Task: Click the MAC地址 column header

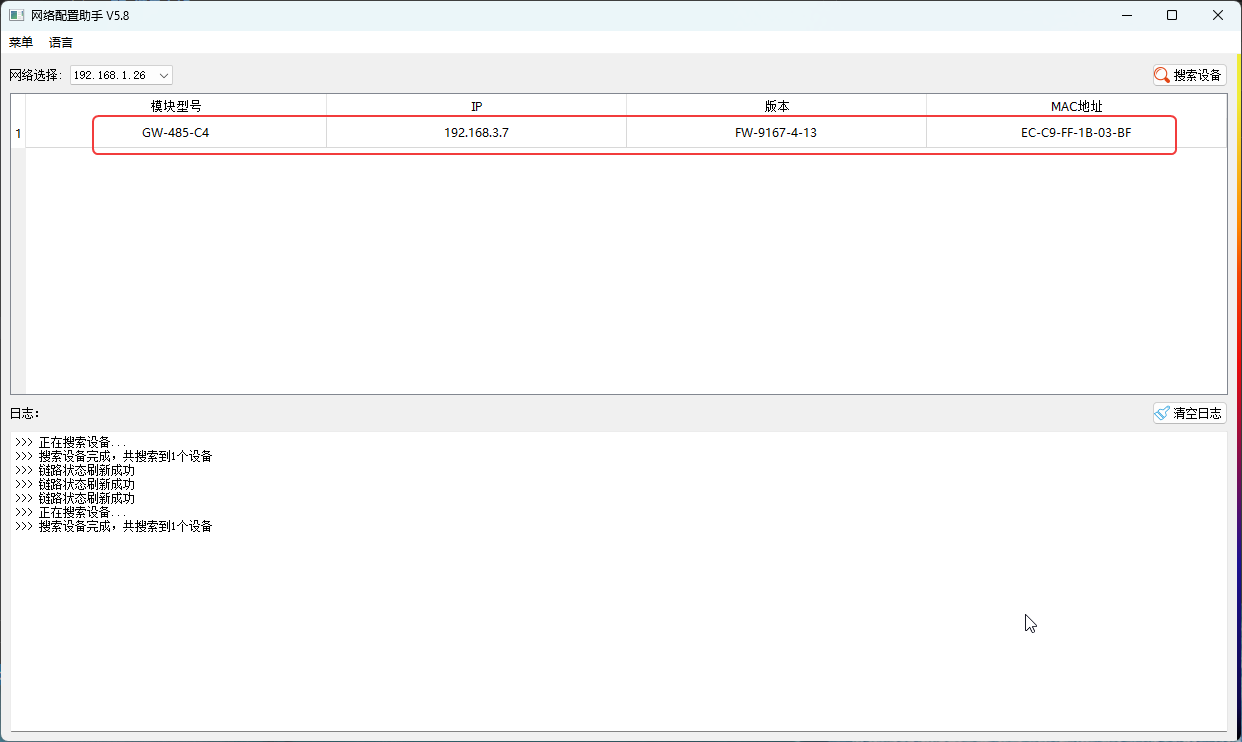Action: click(1076, 106)
